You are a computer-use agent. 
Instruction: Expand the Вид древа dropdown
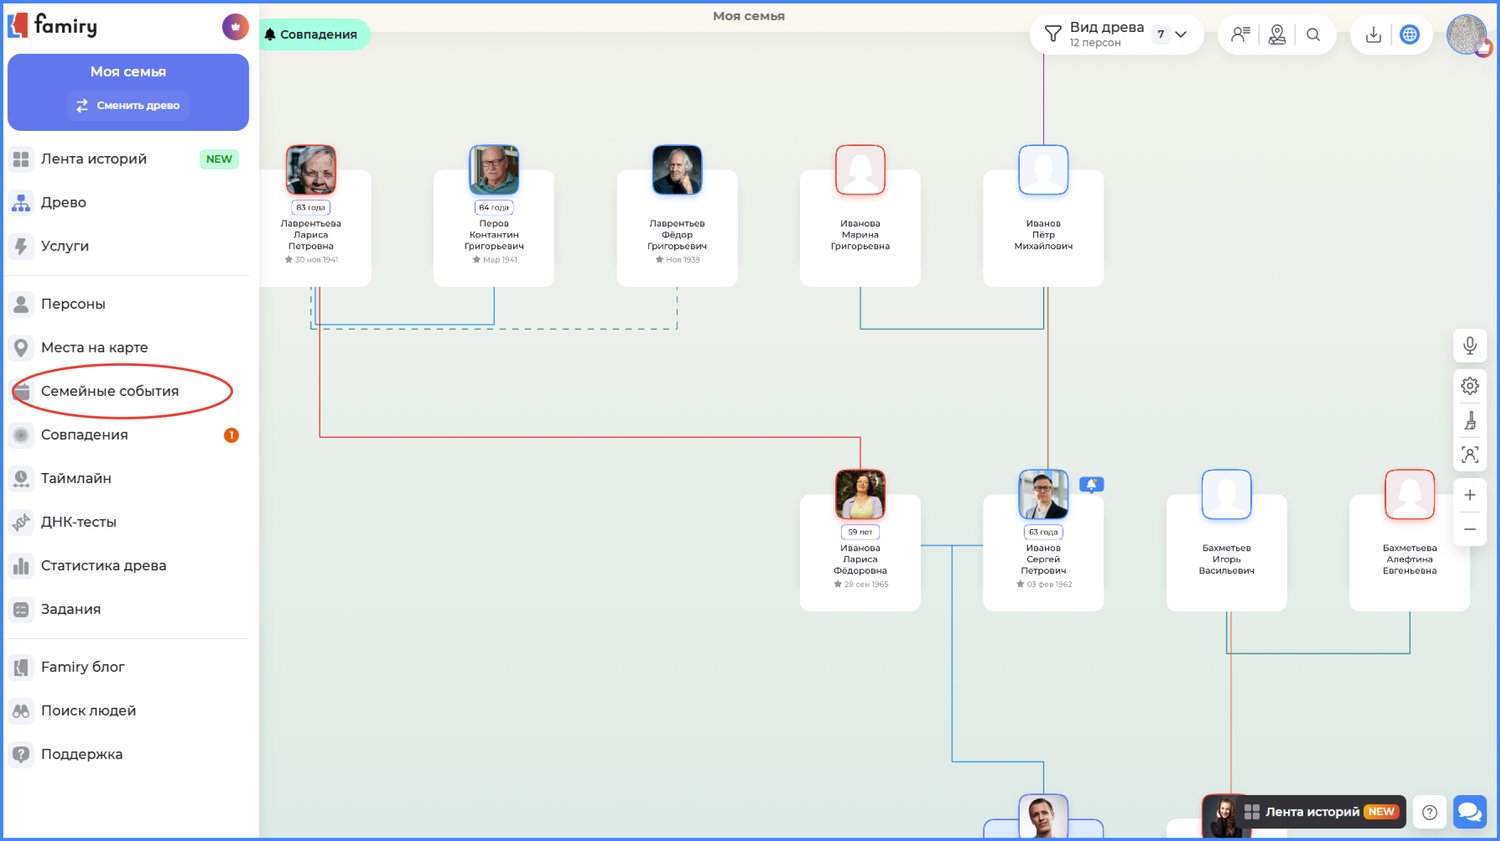(x=1180, y=35)
